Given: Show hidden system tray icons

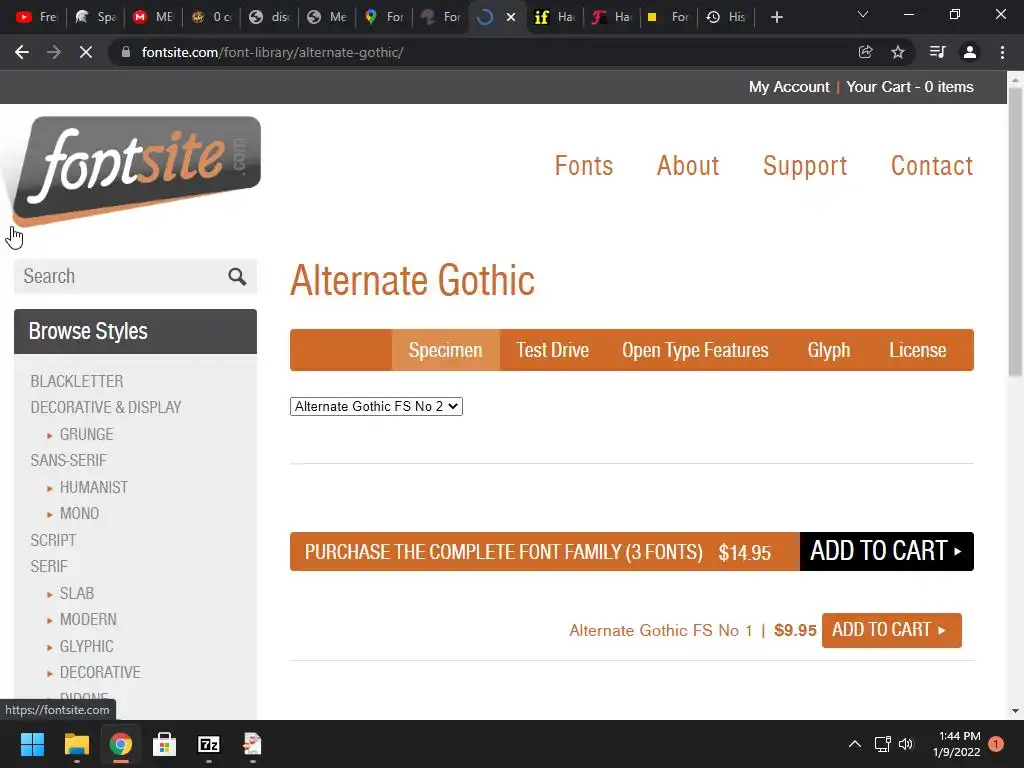Looking at the screenshot, I should click(x=854, y=744).
